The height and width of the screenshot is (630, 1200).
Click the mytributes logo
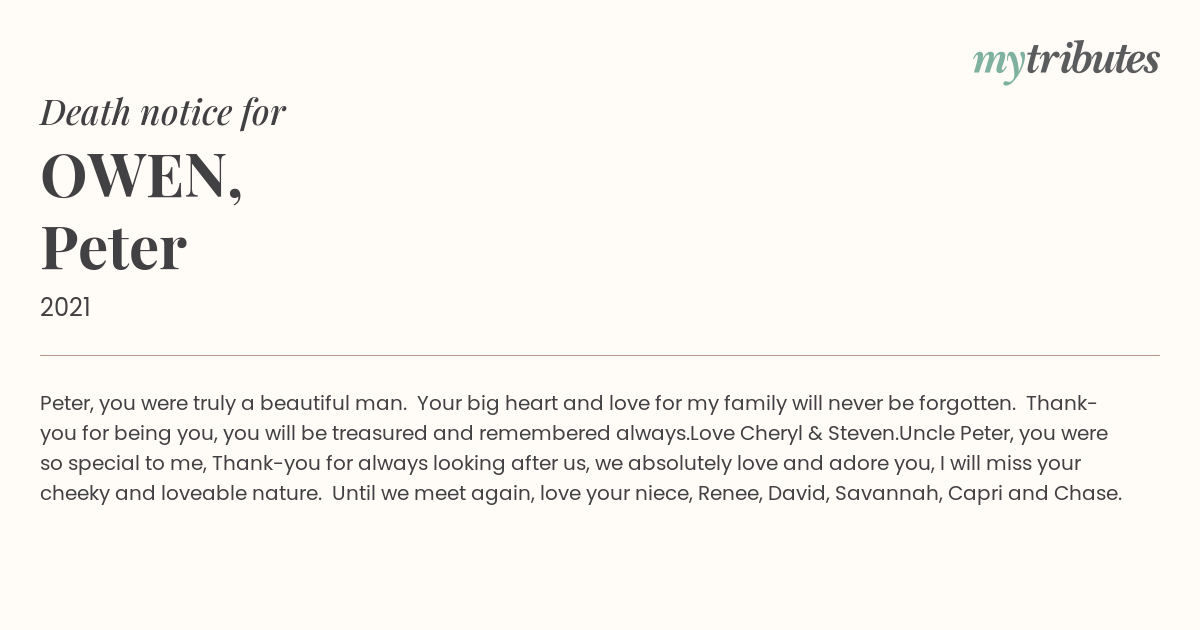(1066, 61)
